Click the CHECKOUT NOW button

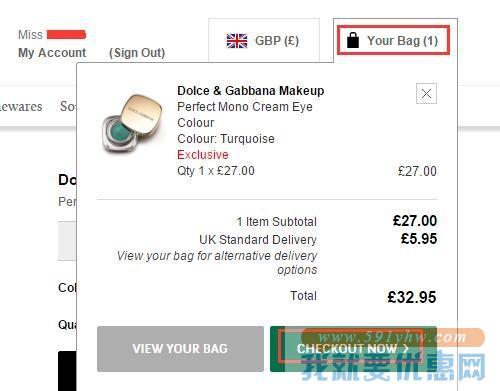pos(353,349)
